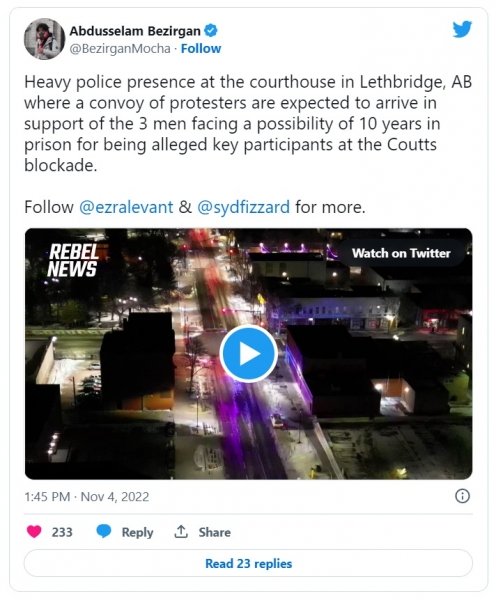
Task: Open the @sydfizzard mention link
Action: (x=243, y=207)
